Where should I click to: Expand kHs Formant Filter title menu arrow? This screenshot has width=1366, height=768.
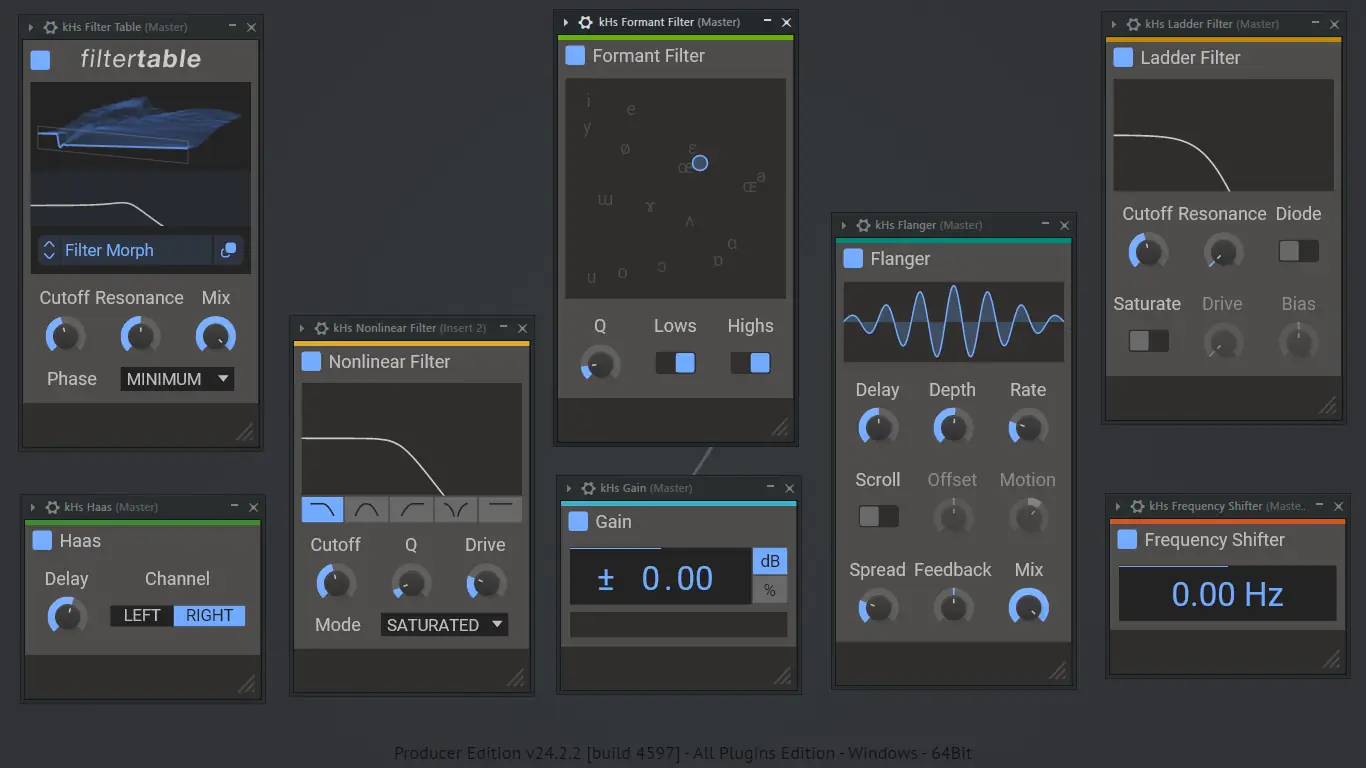[x=566, y=22]
